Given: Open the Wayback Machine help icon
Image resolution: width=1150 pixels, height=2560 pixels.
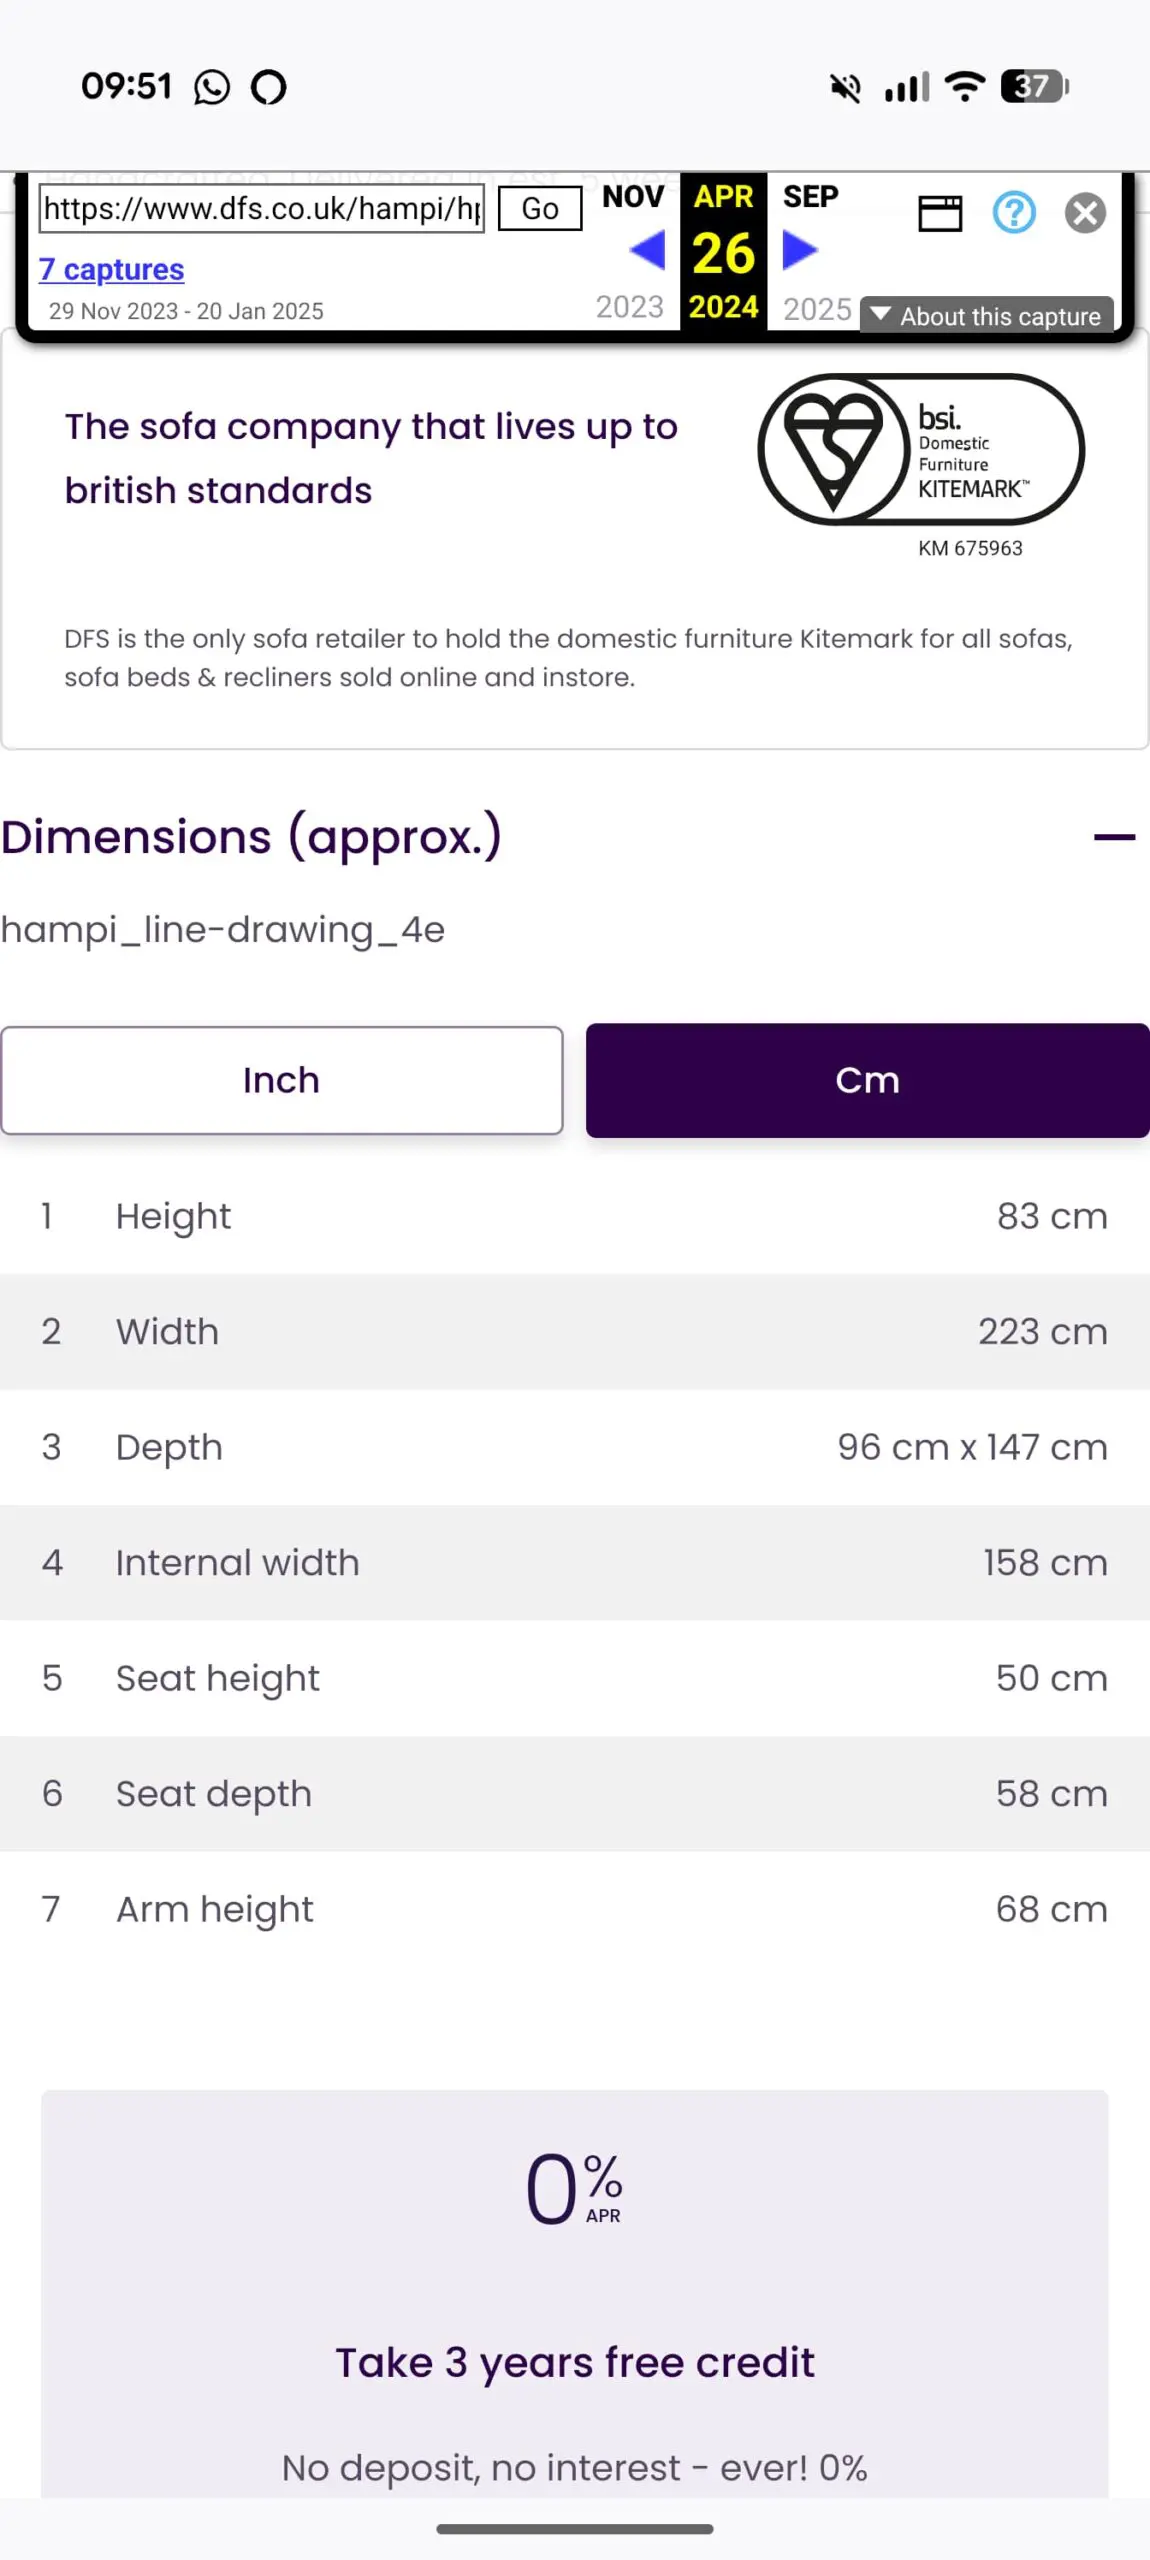Looking at the screenshot, I should (1013, 213).
